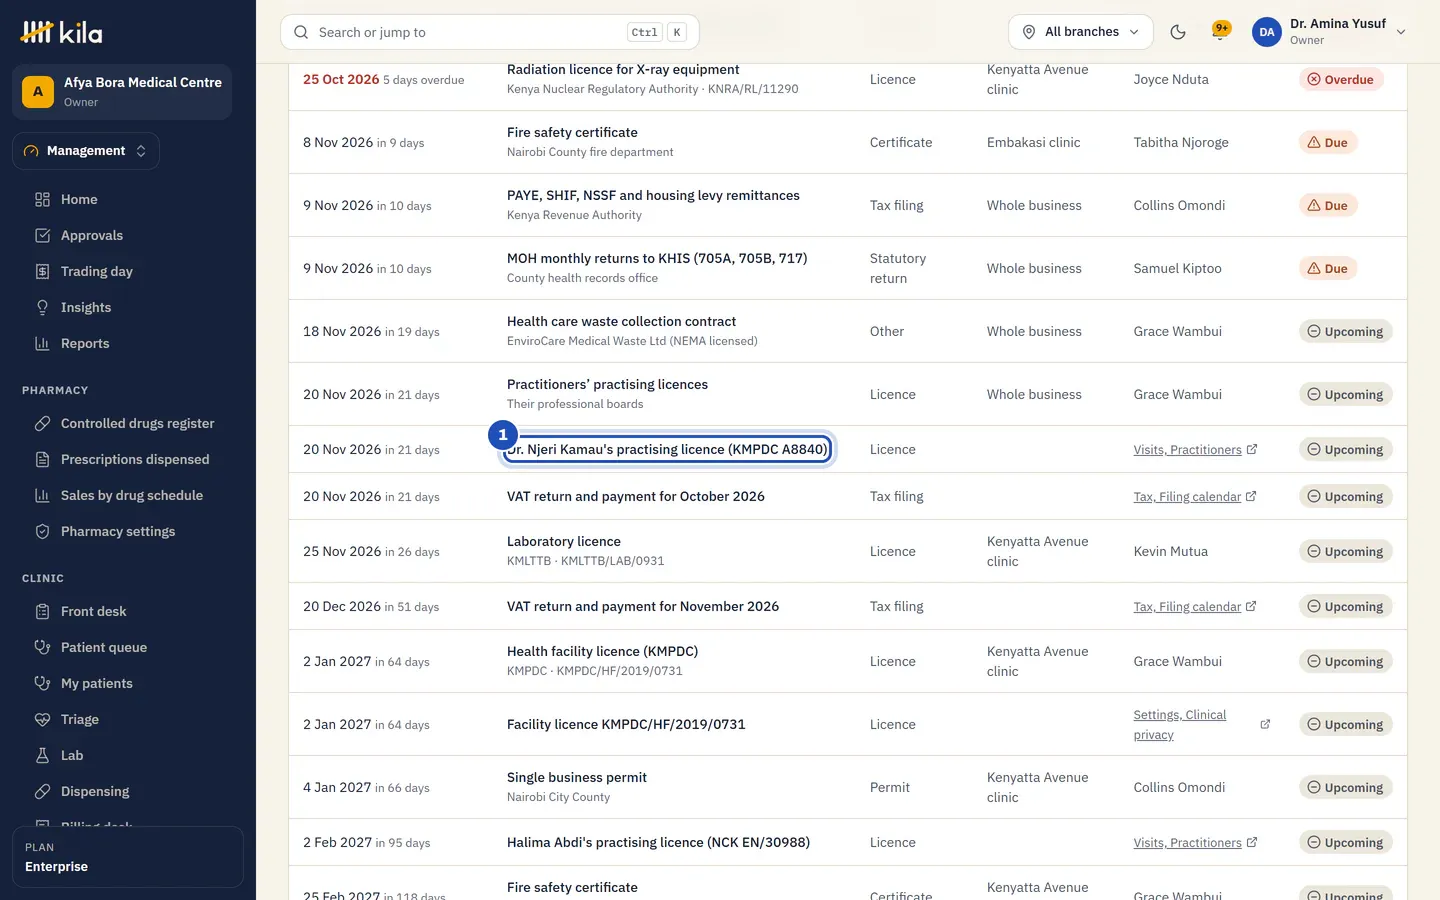Click Overdue status on Radiation licence

click(1340, 80)
